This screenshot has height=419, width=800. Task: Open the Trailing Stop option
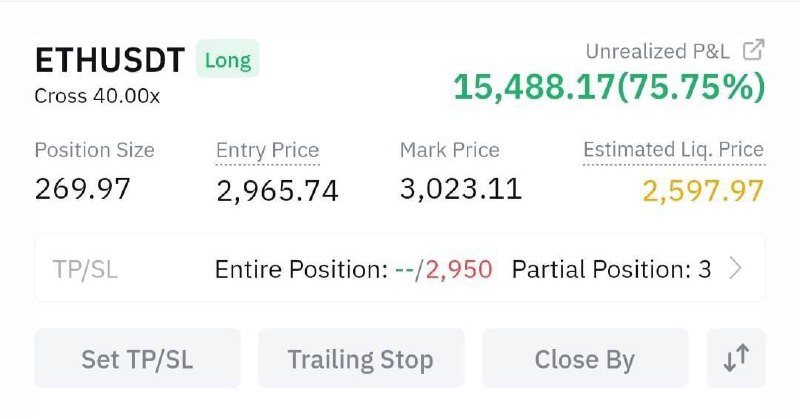(361, 358)
